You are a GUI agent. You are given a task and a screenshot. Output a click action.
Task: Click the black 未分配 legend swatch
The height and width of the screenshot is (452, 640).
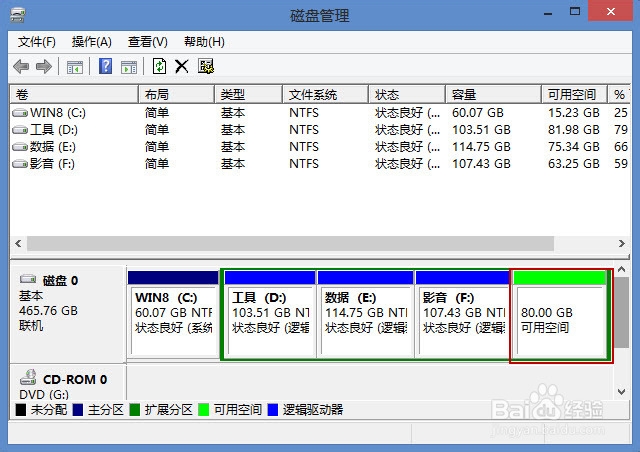(20, 410)
